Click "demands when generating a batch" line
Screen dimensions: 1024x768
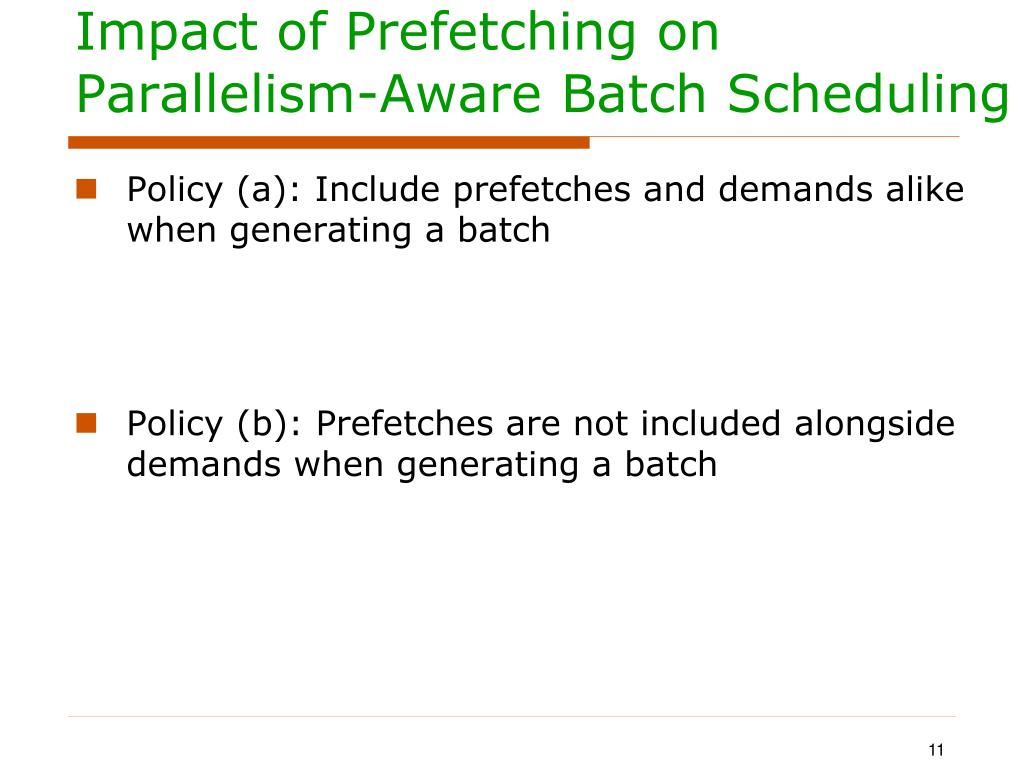[422, 465]
